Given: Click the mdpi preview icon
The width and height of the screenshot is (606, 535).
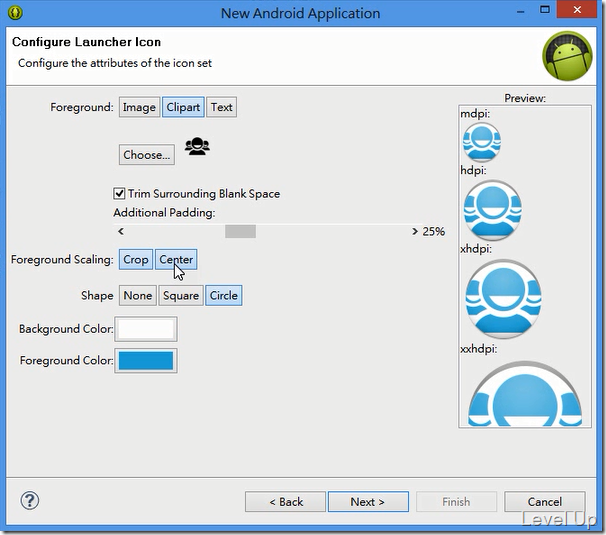Looking at the screenshot, I should point(482,142).
